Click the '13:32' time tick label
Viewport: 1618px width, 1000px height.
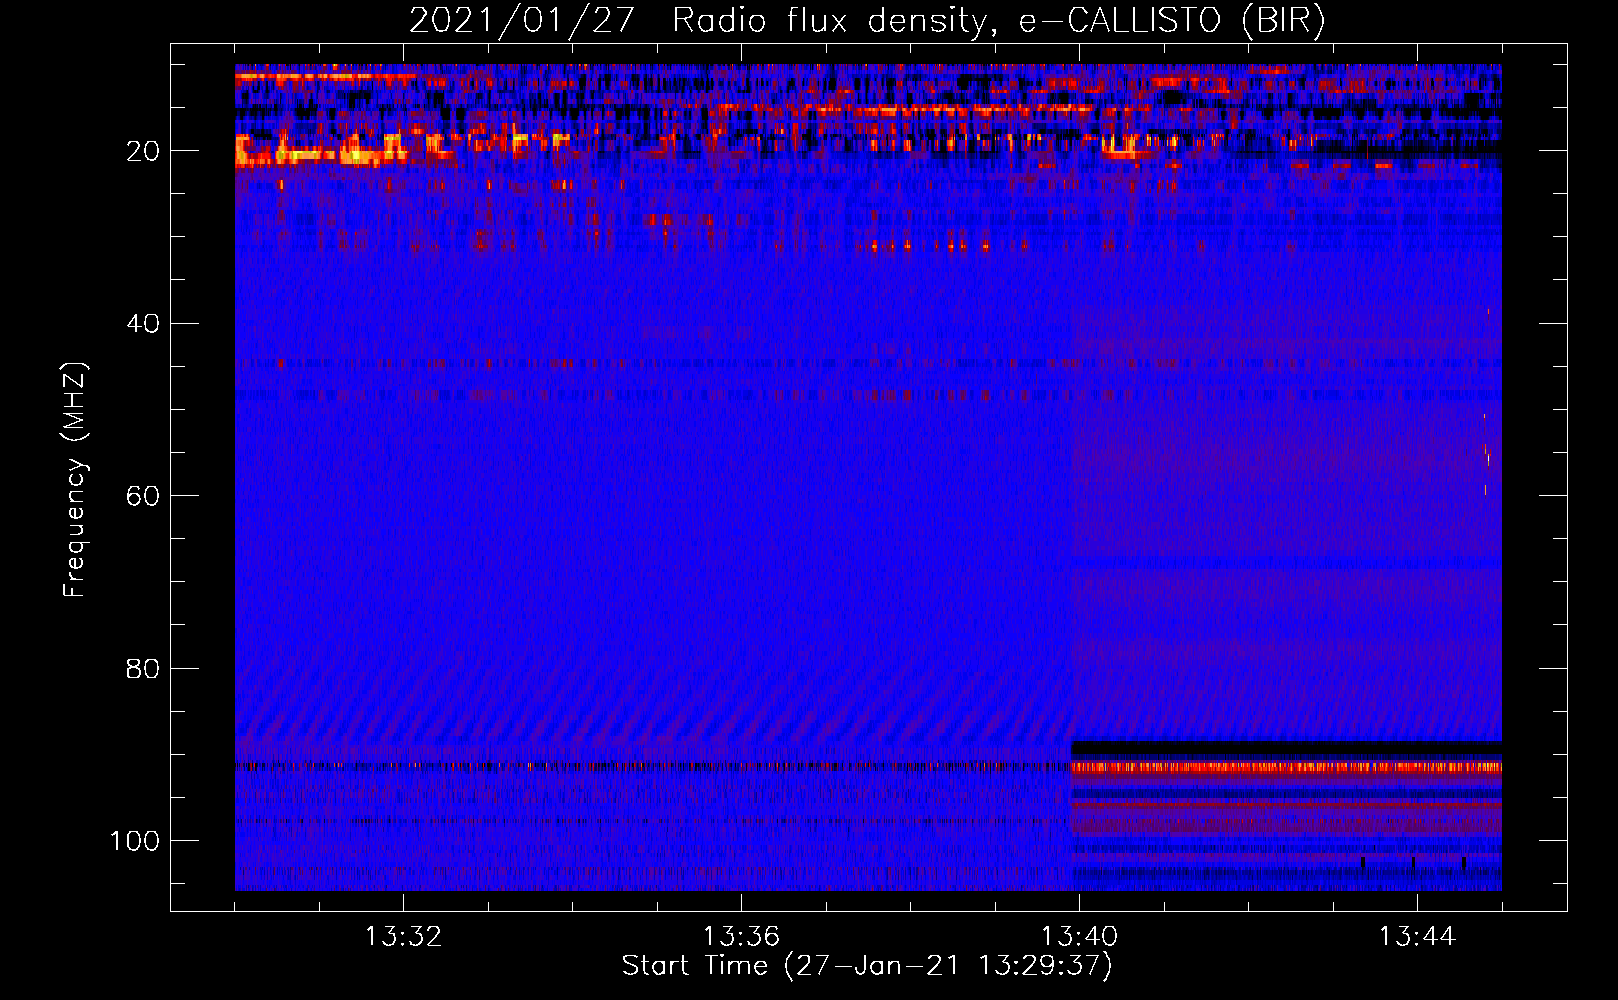point(403,937)
